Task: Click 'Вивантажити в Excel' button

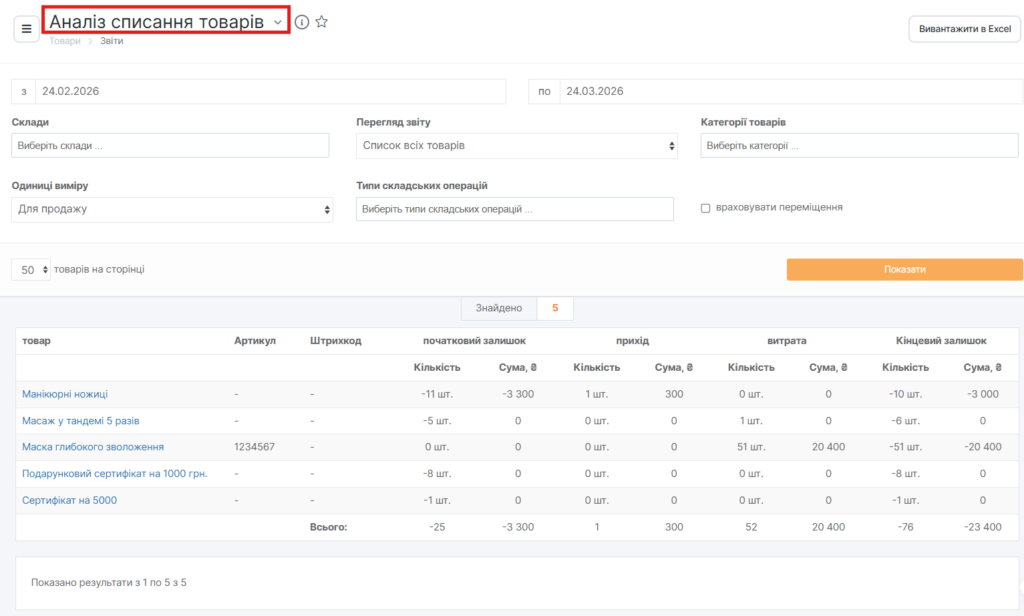Action: tap(964, 29)
